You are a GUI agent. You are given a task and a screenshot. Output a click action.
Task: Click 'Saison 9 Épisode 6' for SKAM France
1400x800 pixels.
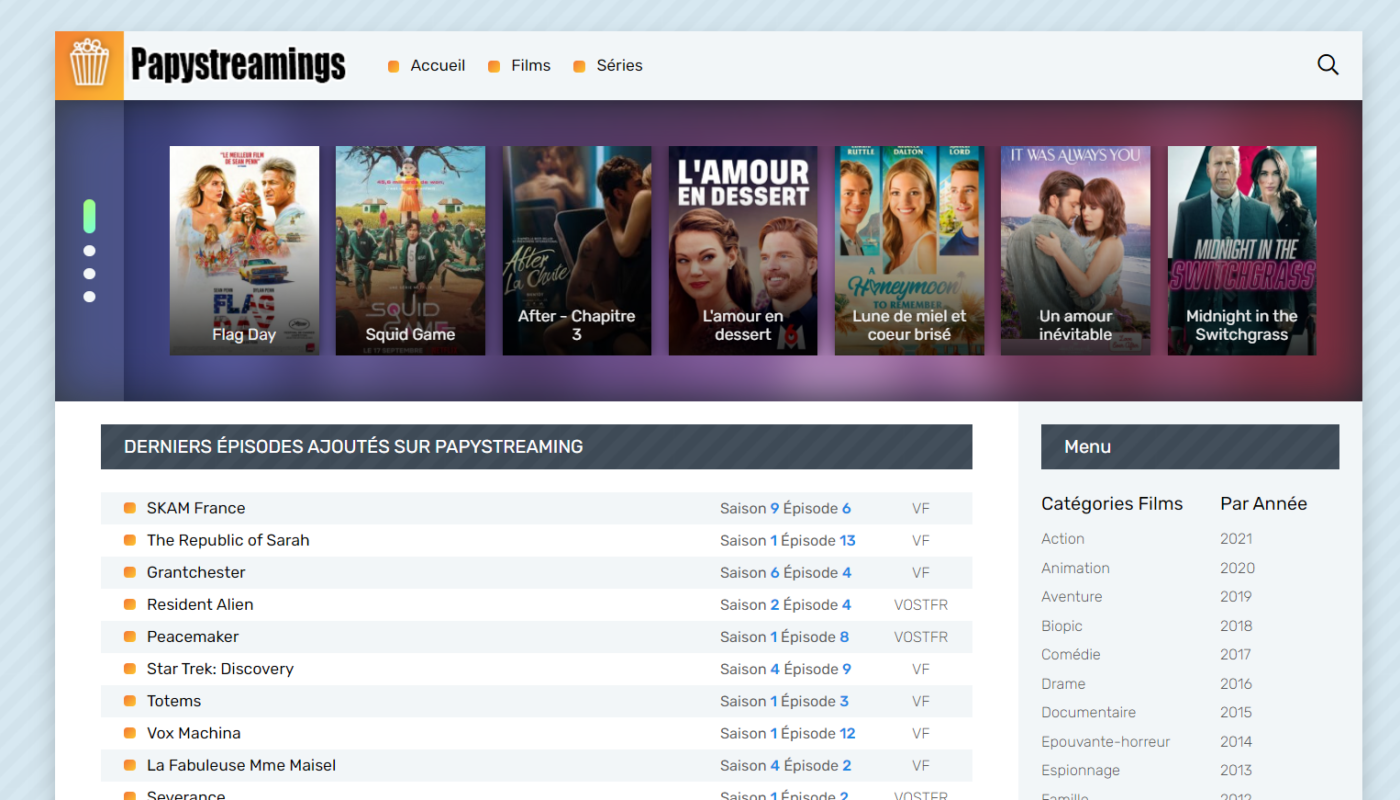click(x=786, y=508)
